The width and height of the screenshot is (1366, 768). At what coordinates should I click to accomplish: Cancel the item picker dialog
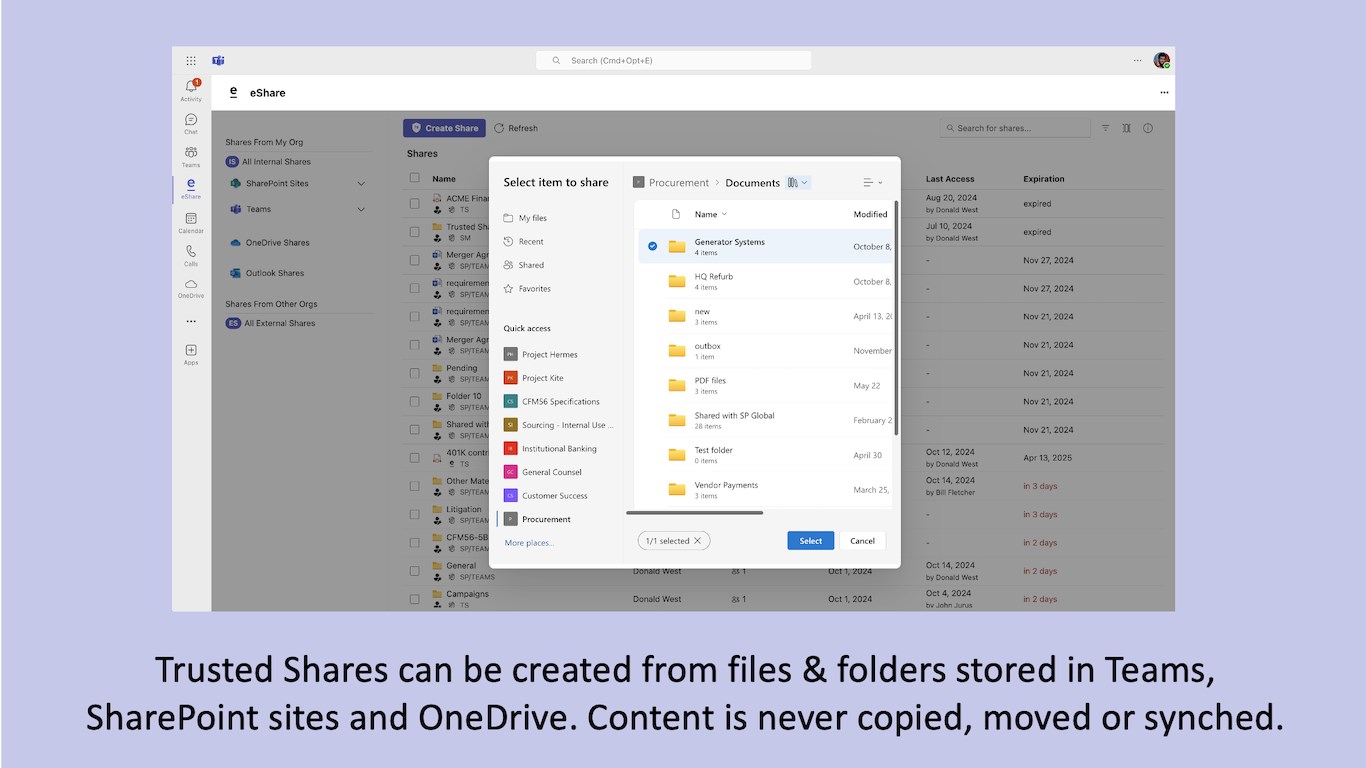862,541
